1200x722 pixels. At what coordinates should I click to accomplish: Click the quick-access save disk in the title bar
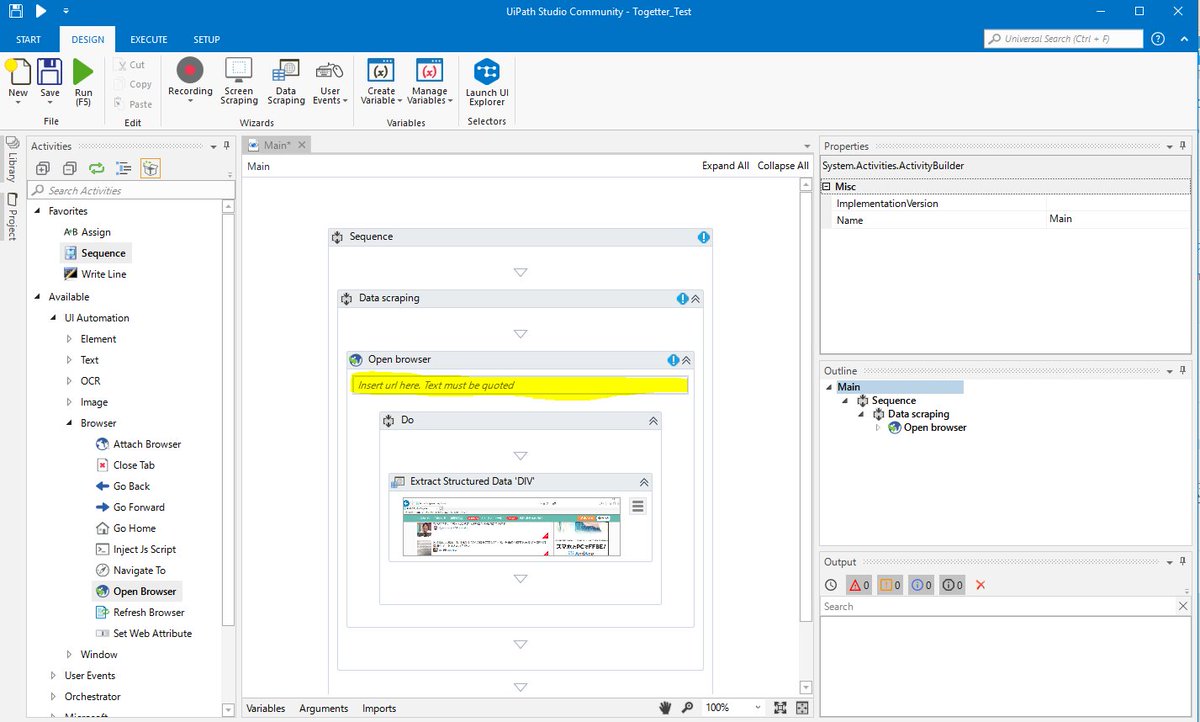click(x=15, y=11)
